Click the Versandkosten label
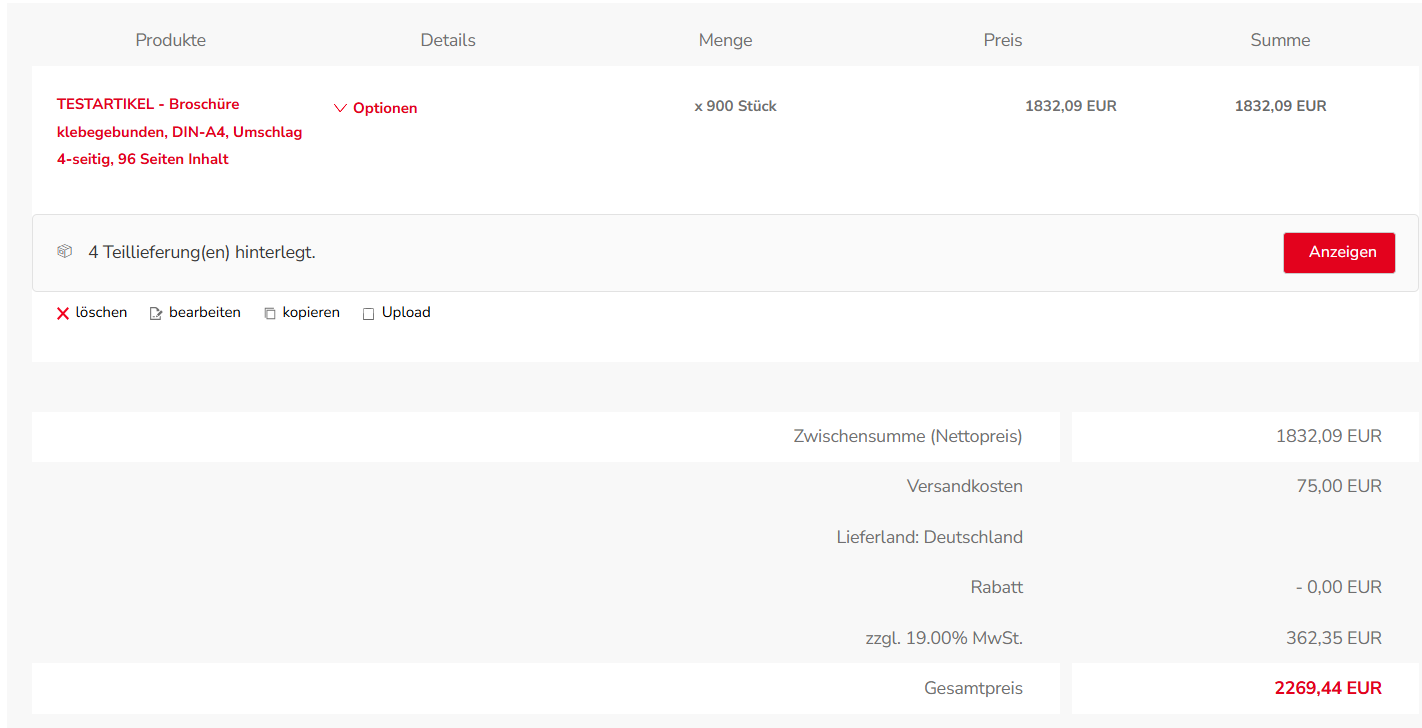This screenshot has height=728, width=1422. (x=965, y=487)
